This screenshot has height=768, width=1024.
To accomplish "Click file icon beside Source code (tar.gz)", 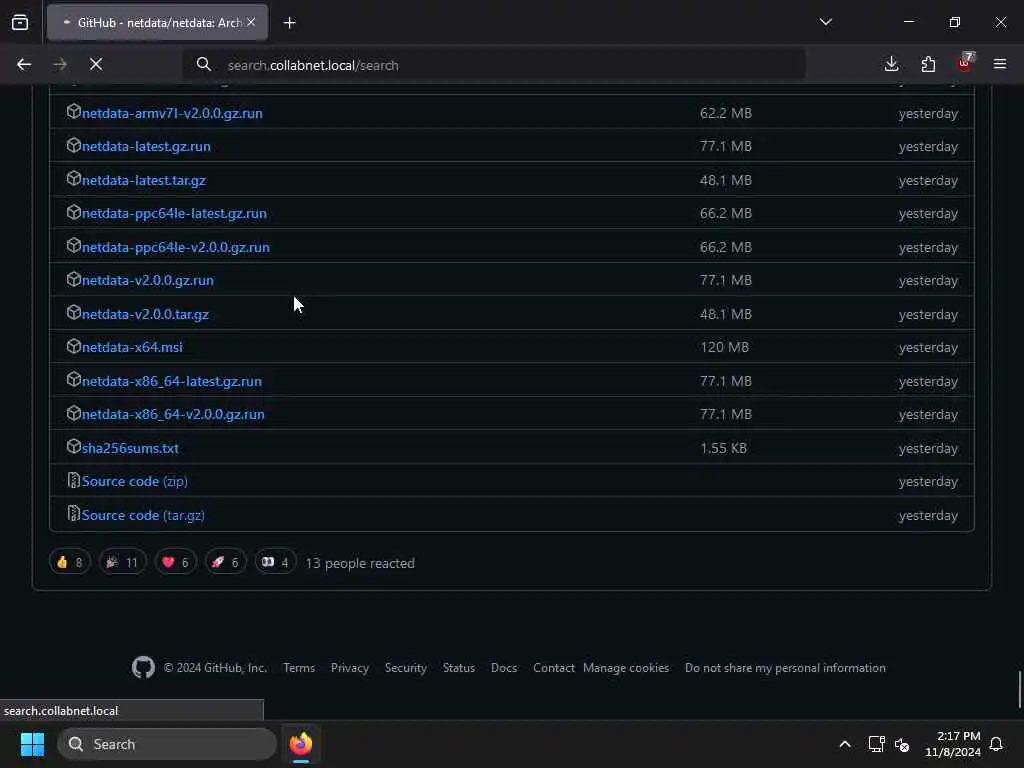I will [x=73, y=514].
